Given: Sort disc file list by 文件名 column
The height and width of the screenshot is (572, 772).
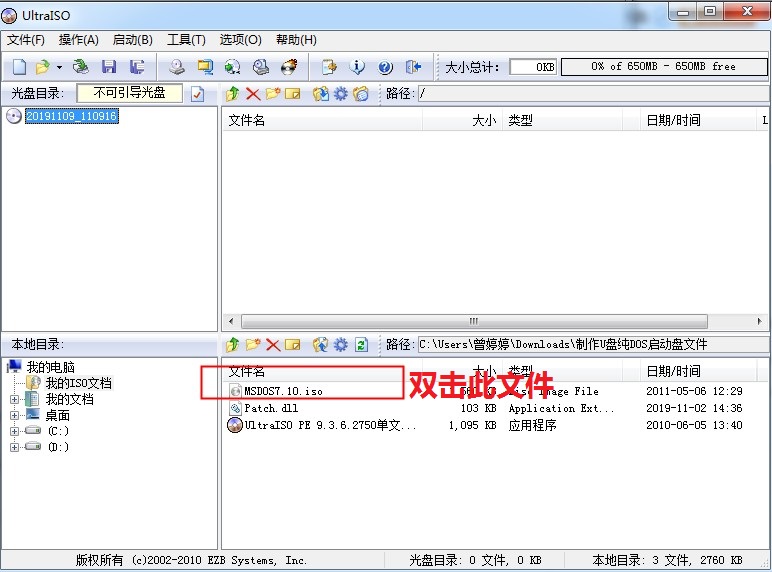Looking at the screenshot, I should tap(322, 120).
